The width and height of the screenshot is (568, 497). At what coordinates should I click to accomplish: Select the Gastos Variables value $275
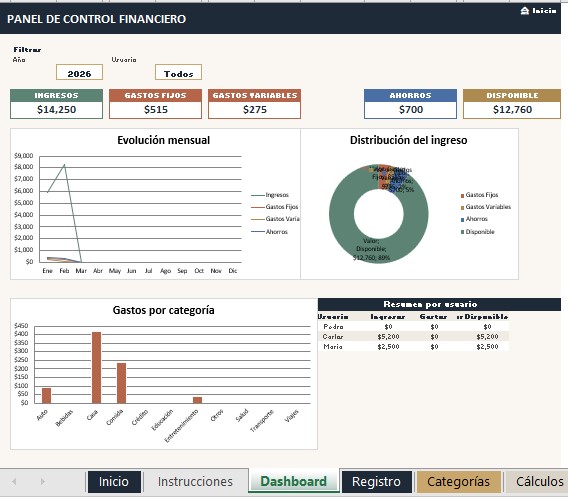(x=254, y=110)
